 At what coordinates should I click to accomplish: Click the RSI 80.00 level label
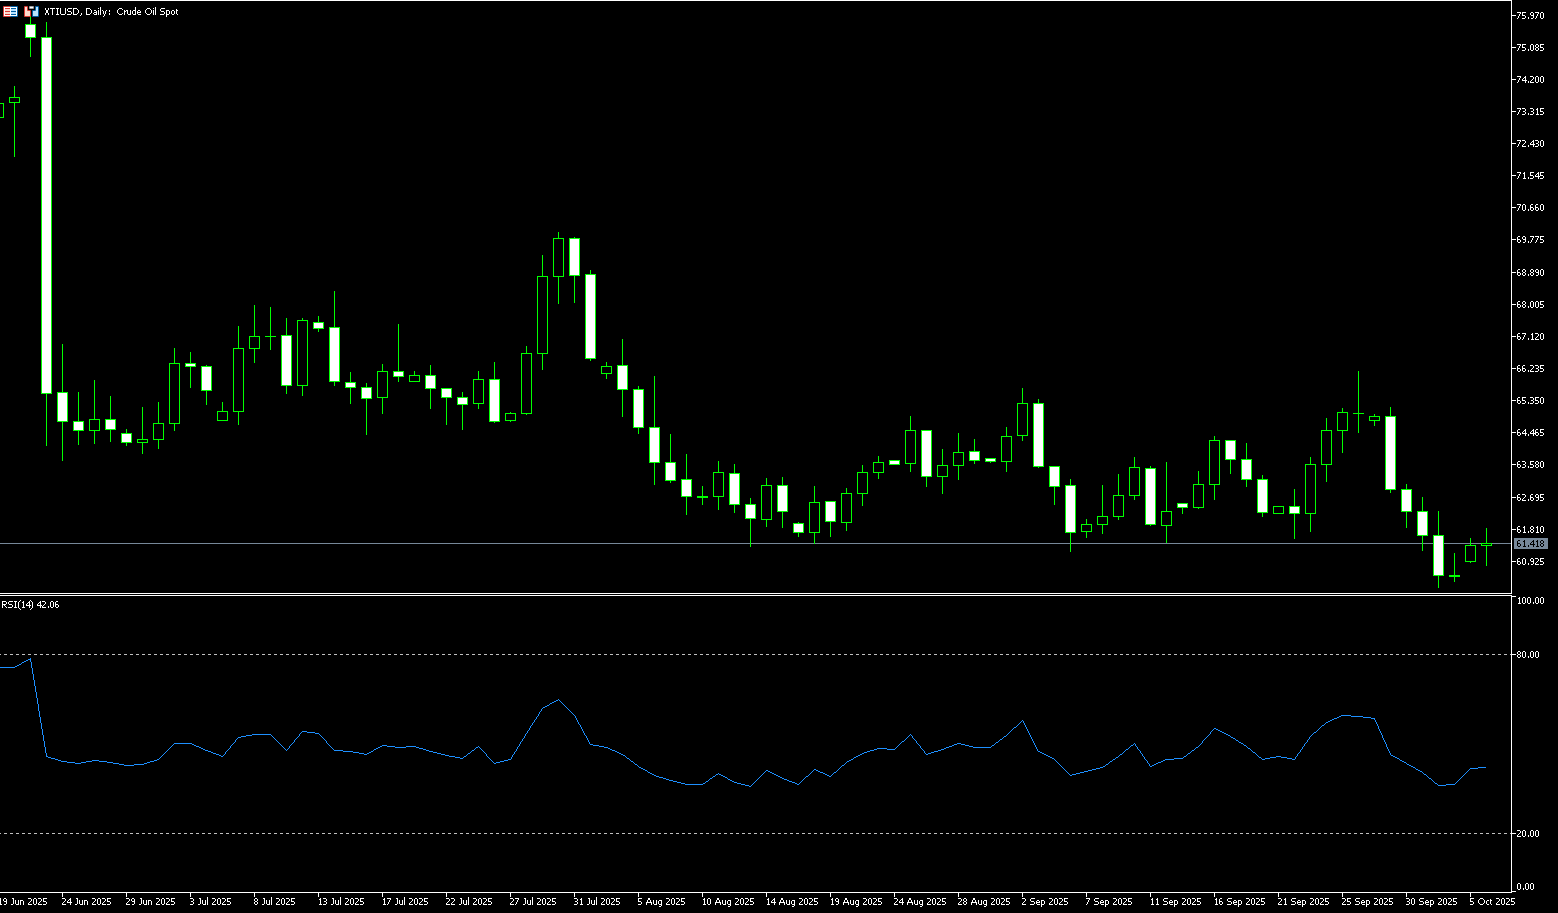click(1527, 655)
